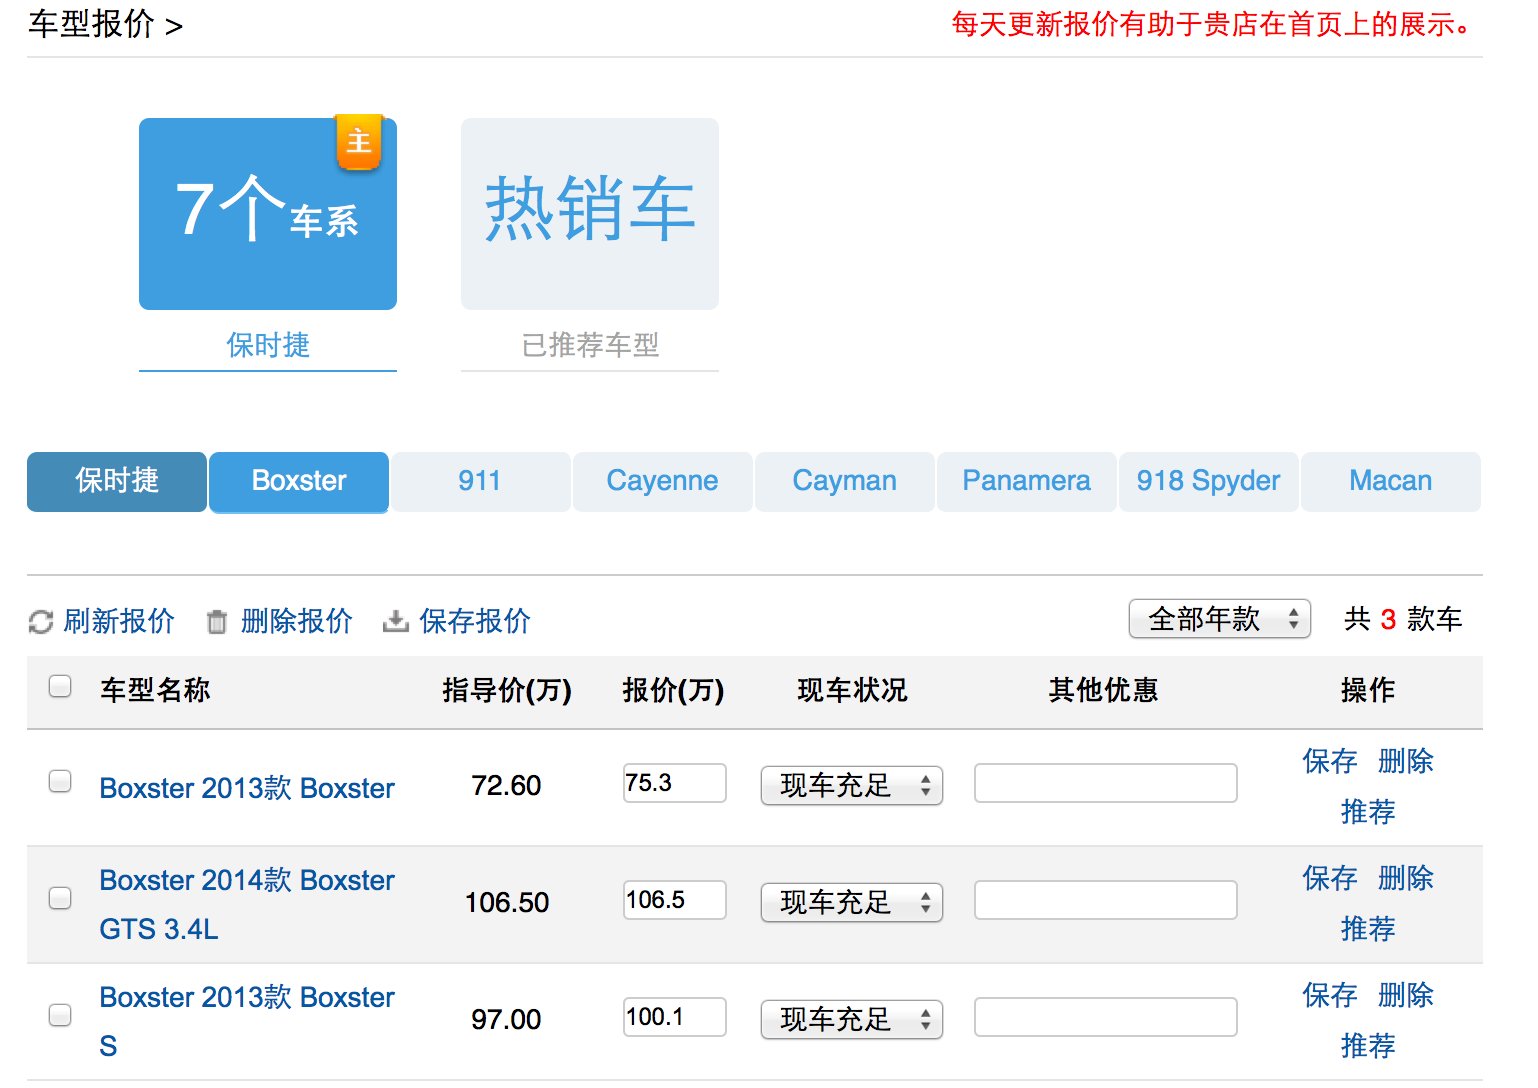Click the 车型名称 column header
This screenshot has height=1088, width=1538.
click(x=155, y=690)
